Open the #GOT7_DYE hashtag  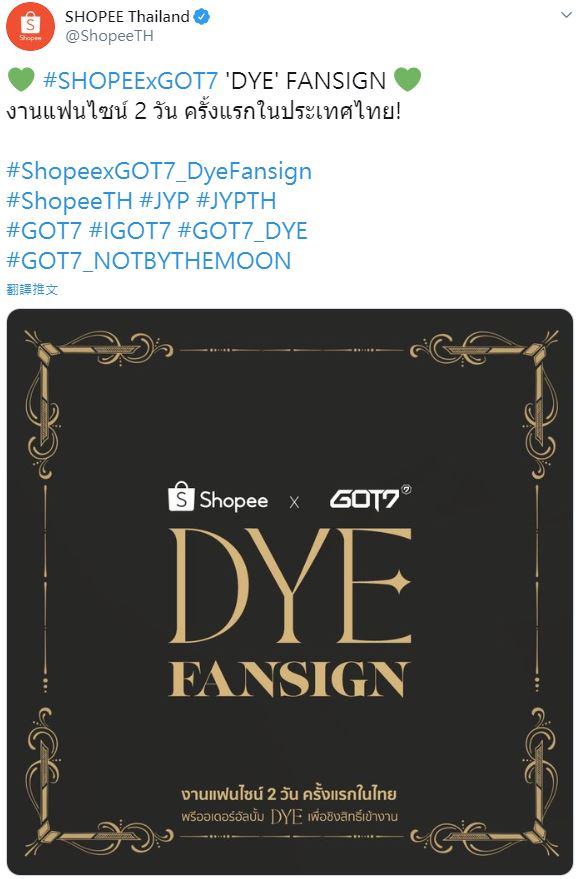pos(242,231)
